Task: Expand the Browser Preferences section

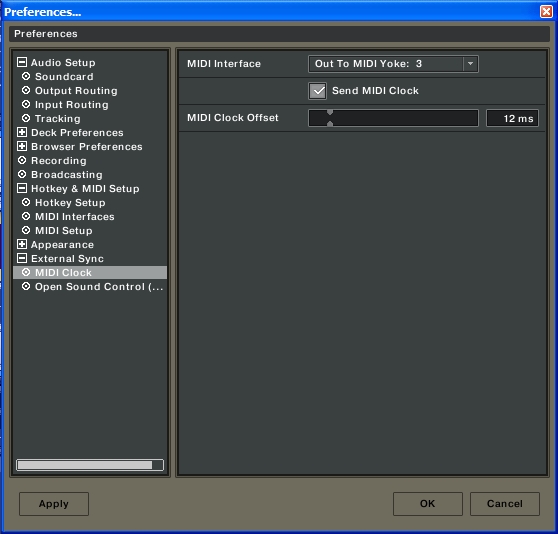Action: pos(22,146)
